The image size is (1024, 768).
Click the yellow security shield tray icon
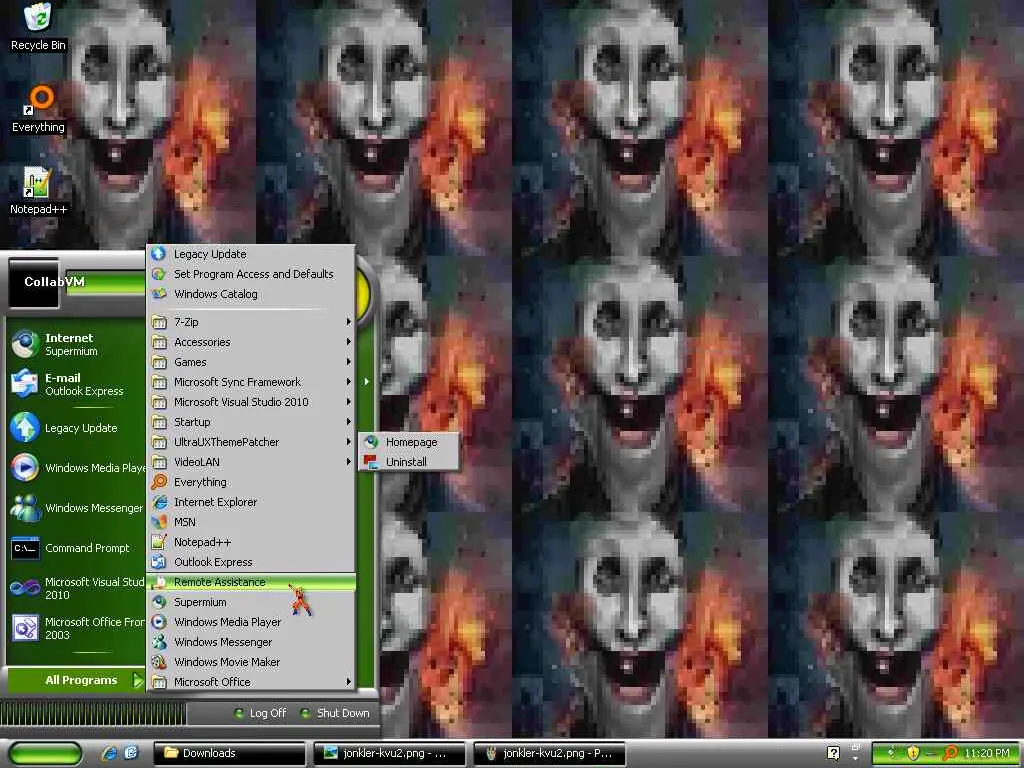[x=913, y=754]
